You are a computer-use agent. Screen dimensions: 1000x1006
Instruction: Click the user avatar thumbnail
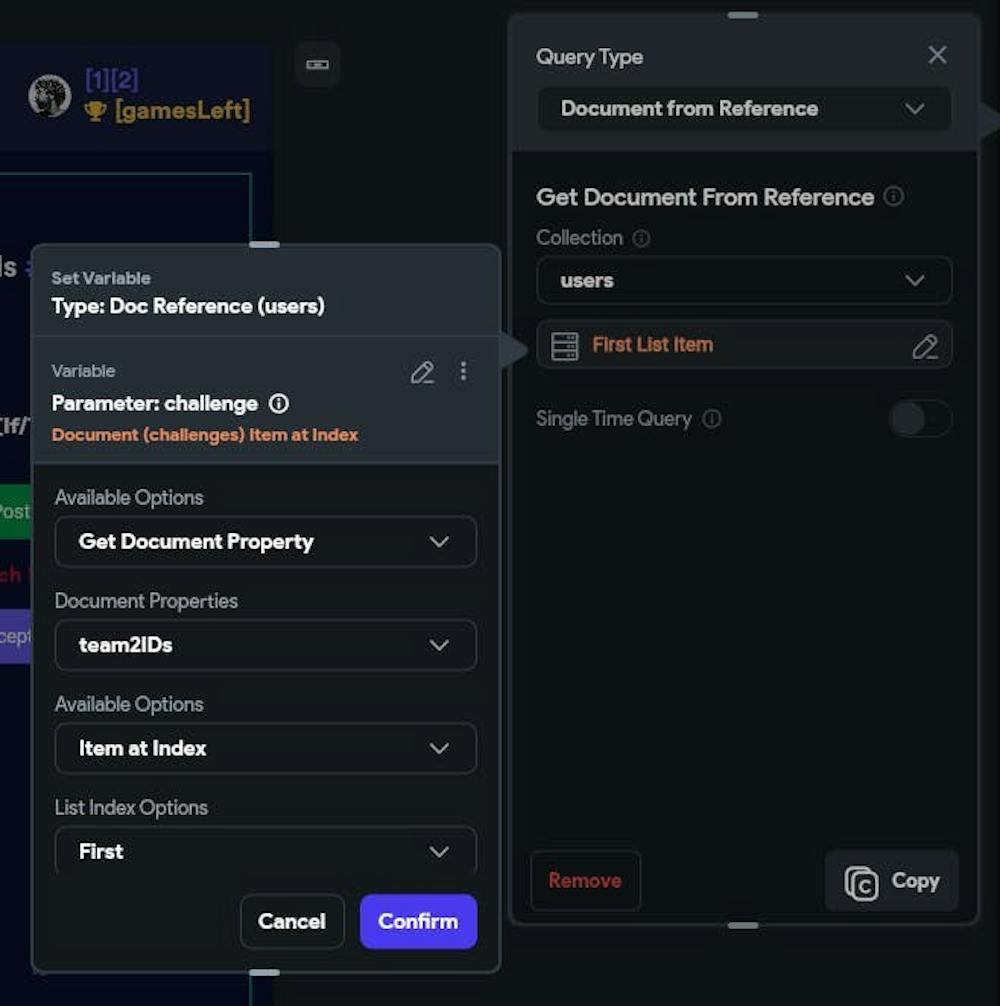[x=49, y=96]
